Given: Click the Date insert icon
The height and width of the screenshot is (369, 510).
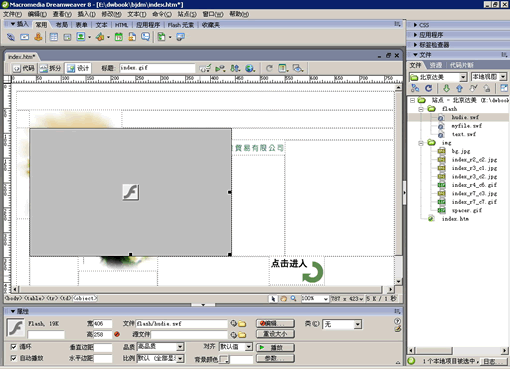Looking at the screenshot, I should tap(119, 37).
